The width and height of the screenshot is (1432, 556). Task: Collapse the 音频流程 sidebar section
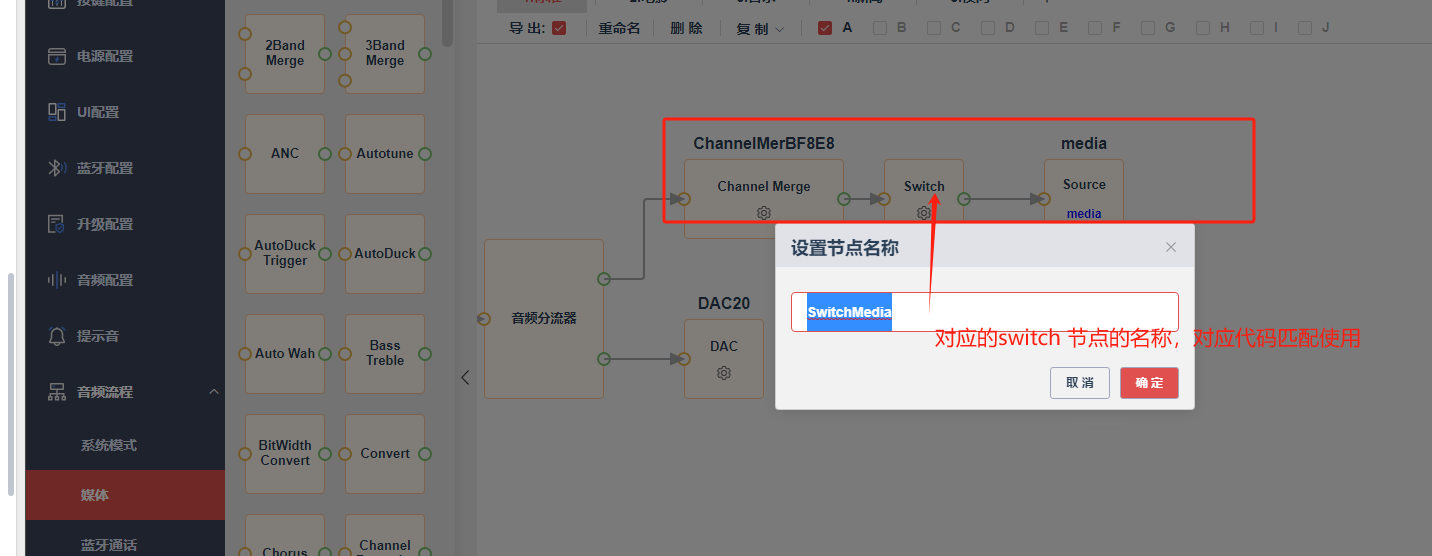pos(214,392)
